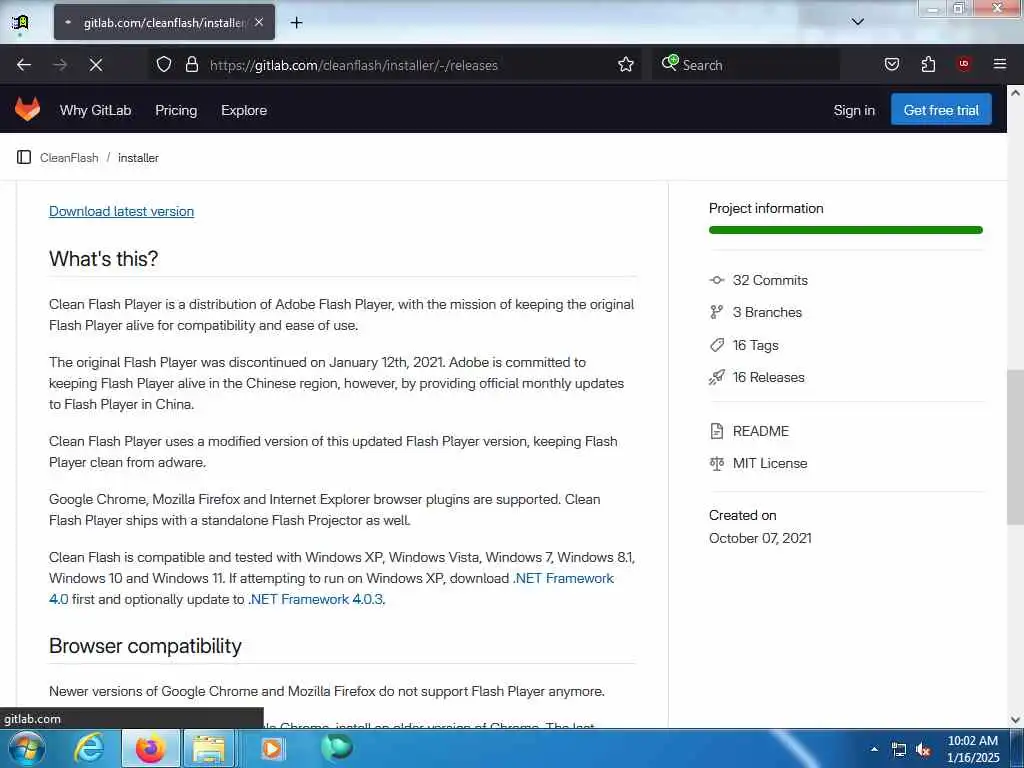Click the Tags label icon
Viewport: 1024px width, 768px height.
coord(716,345)
